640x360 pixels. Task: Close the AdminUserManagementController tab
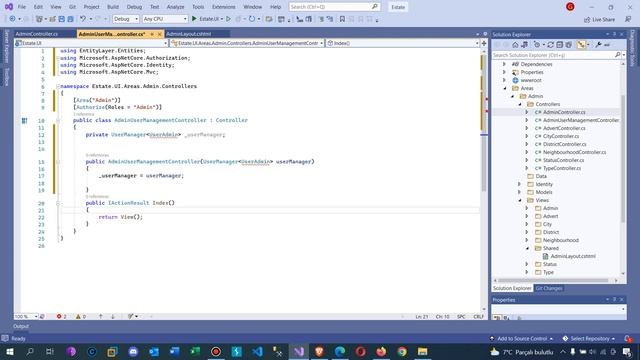pos(160,34)
